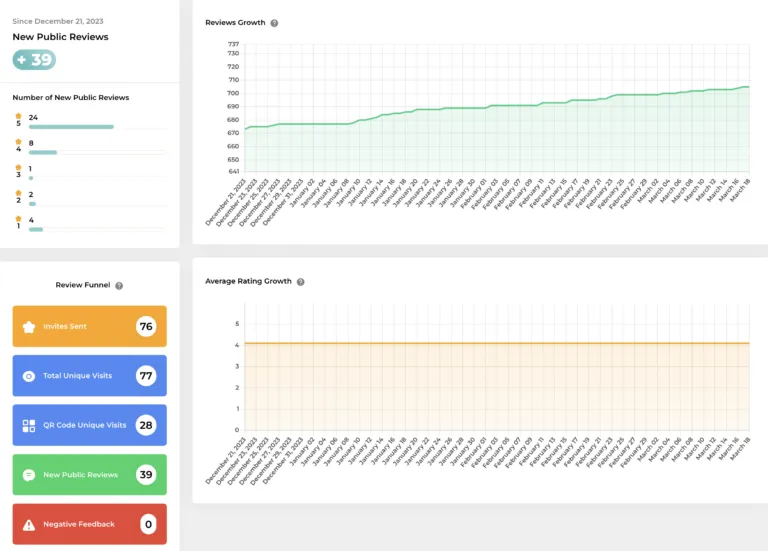Click the 2-star reviews progress bar
768x551 pixels.
click(x=32, y=204)
